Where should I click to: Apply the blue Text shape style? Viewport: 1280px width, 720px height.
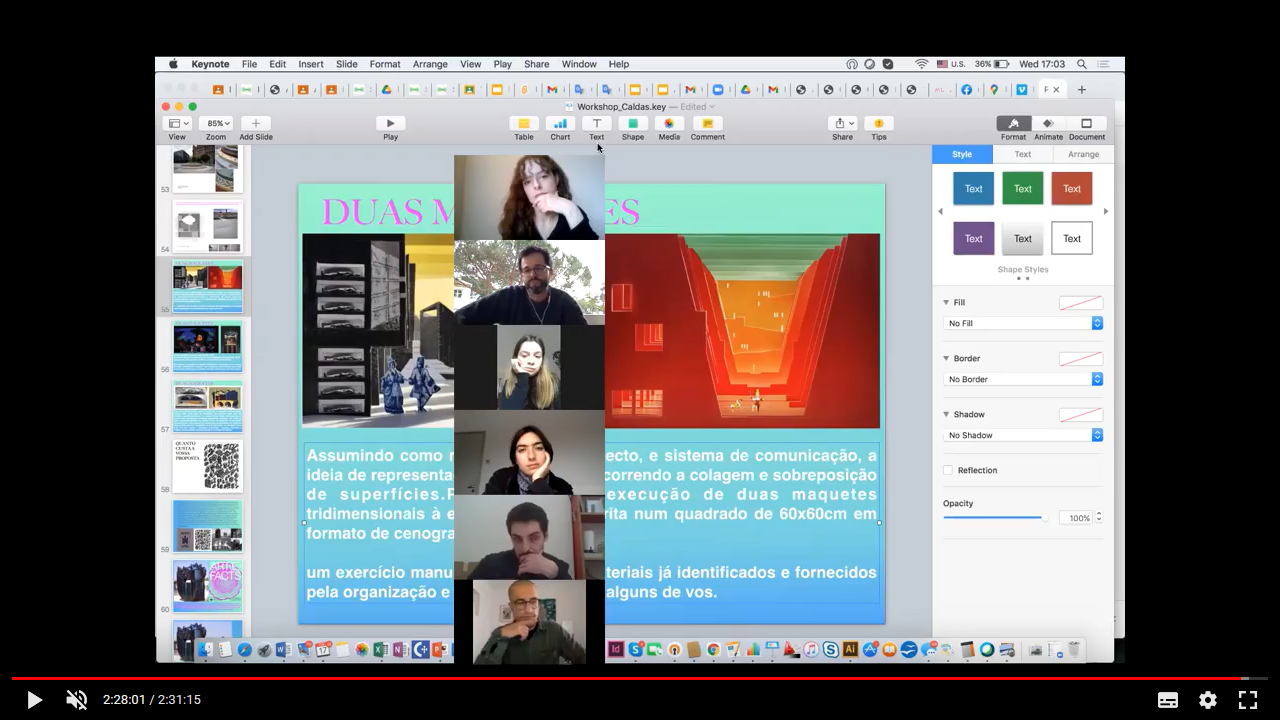point(973,189)
